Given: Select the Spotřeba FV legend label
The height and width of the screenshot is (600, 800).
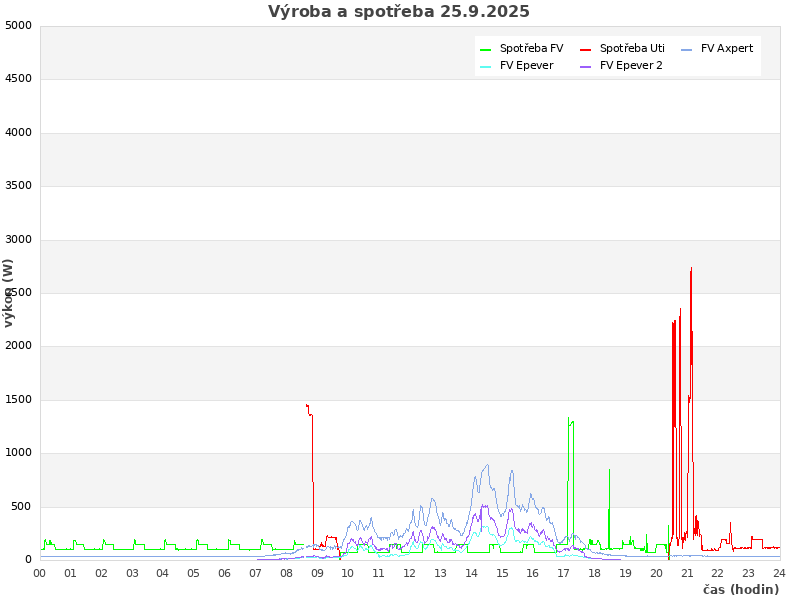Looking at the screenshot, I should (531, 48).
